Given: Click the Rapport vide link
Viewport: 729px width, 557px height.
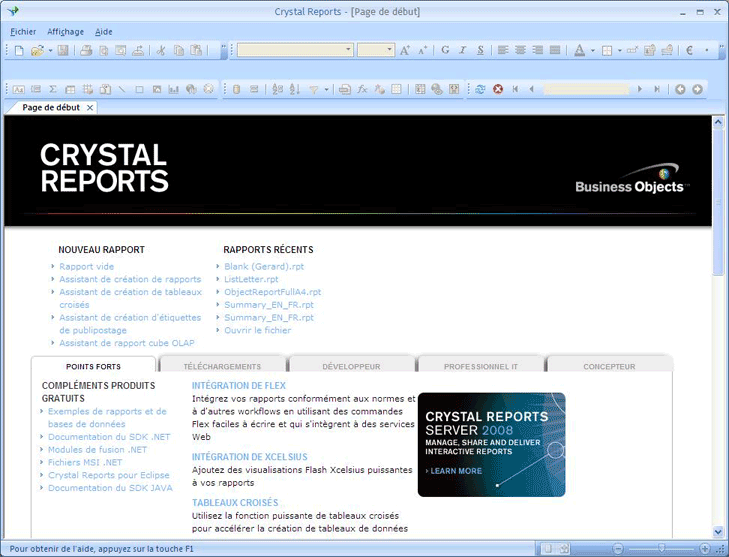Looking at the screenshot, I should 86,266.
